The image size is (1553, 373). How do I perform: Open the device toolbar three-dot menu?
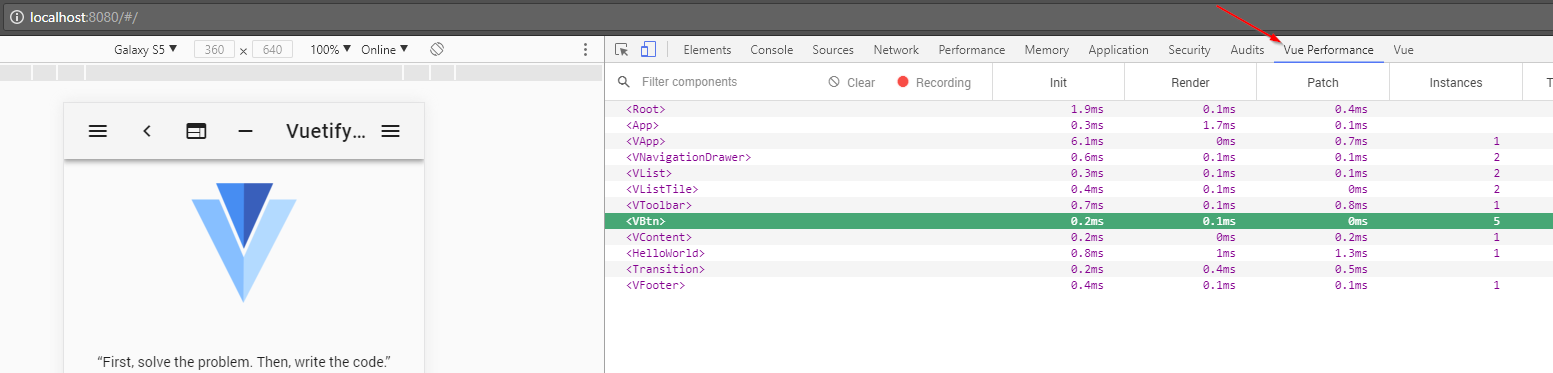(586, 49)
